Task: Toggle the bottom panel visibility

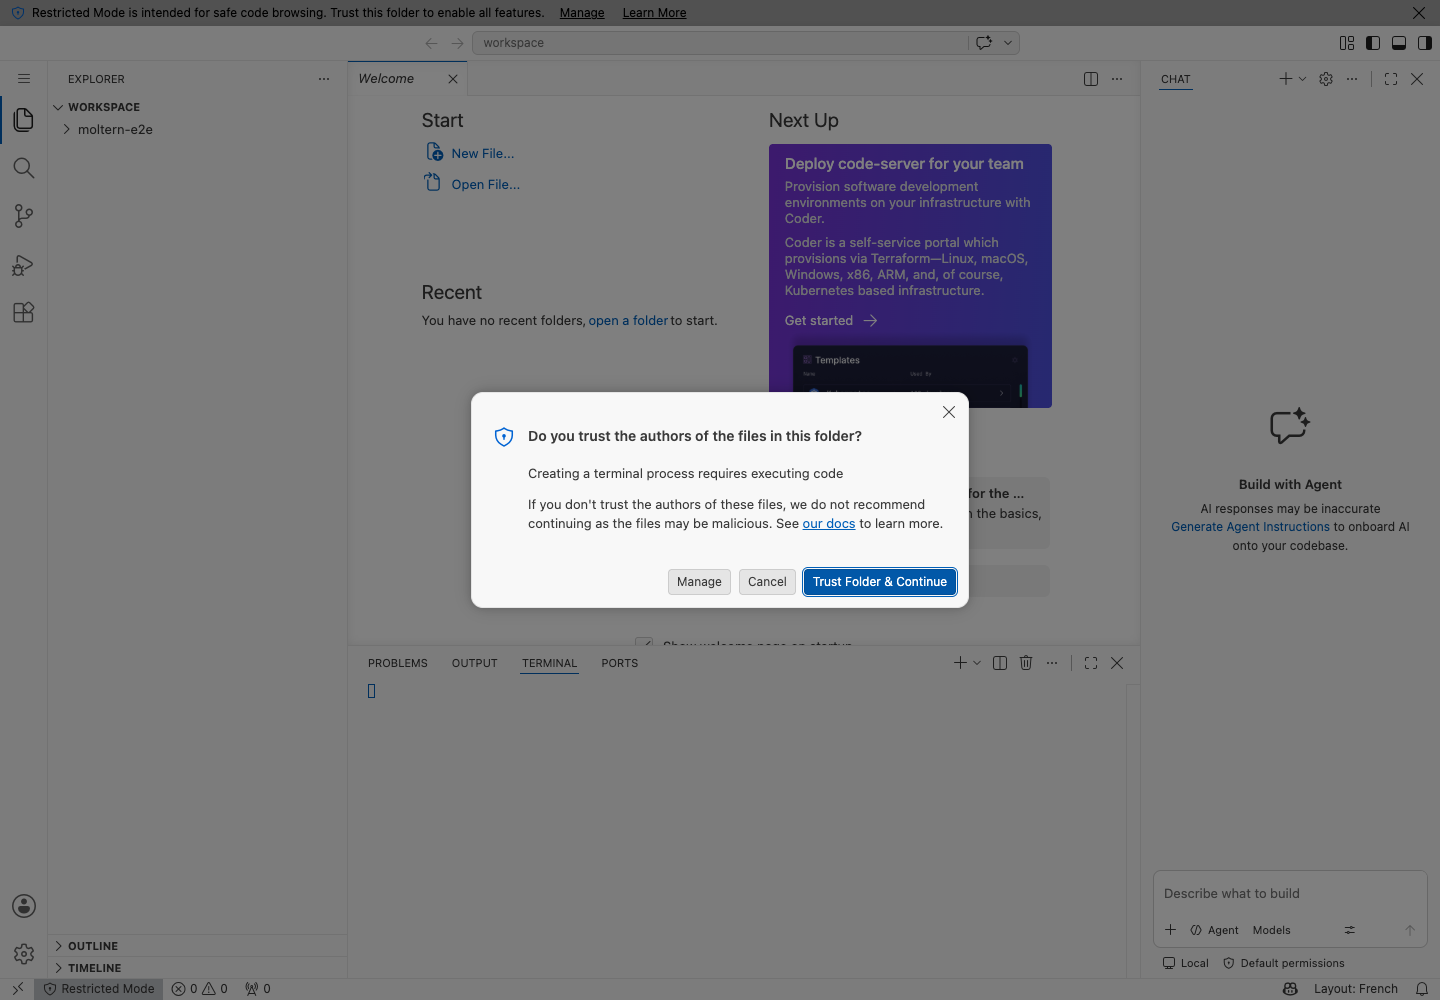Action: click(x=1399, y=43)
